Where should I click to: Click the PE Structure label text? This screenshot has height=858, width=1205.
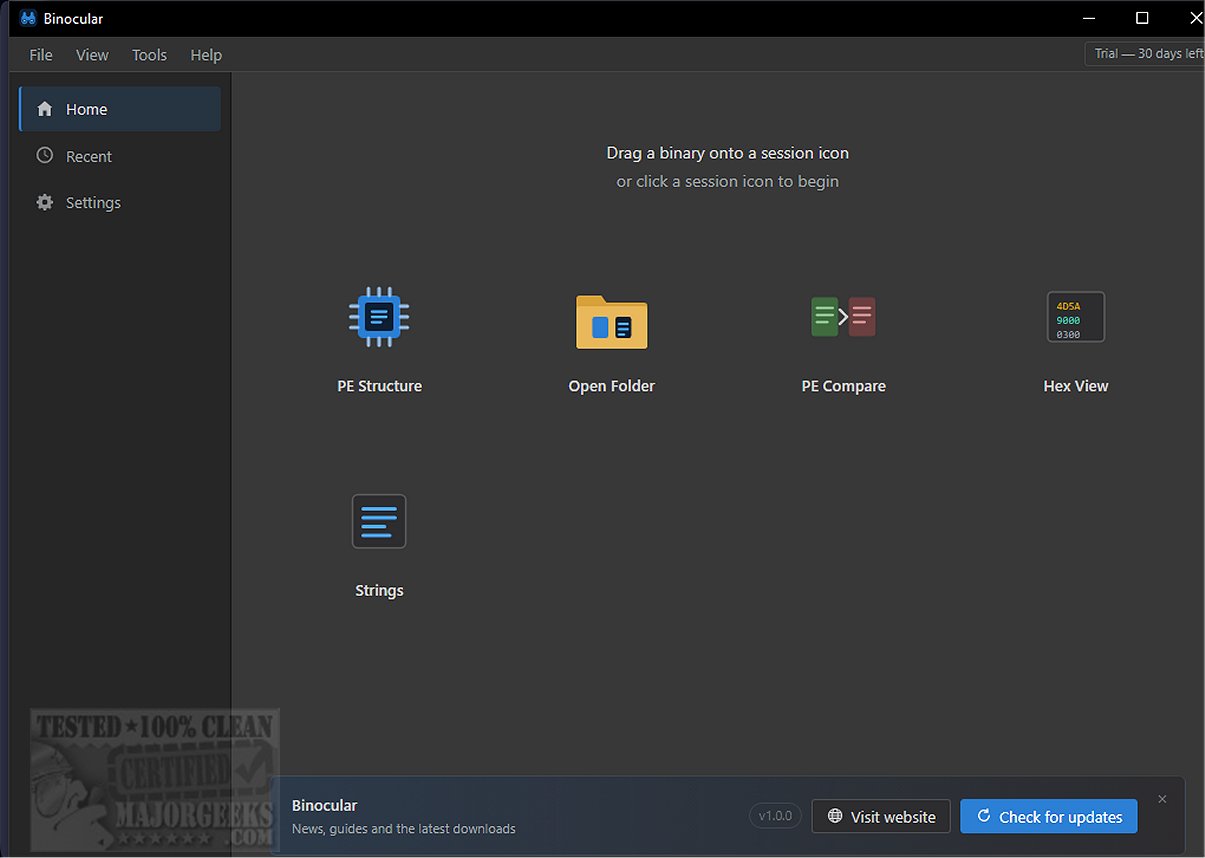coord(379,386)
